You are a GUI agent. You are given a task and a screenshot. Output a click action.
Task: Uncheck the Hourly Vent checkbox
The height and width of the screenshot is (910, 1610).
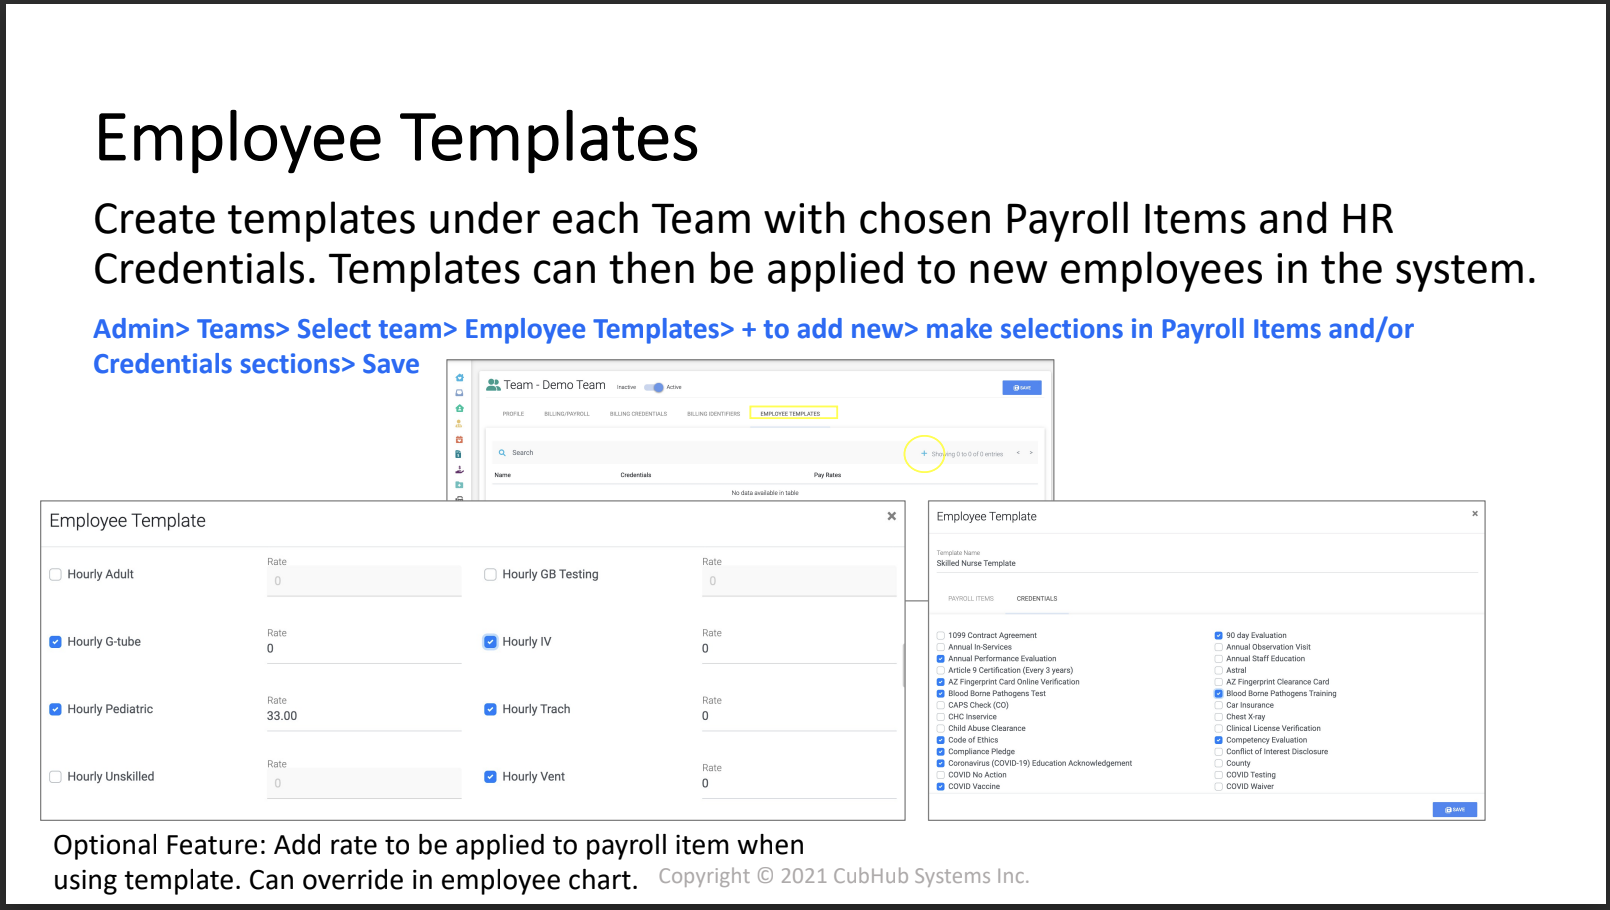coord(491,777)
